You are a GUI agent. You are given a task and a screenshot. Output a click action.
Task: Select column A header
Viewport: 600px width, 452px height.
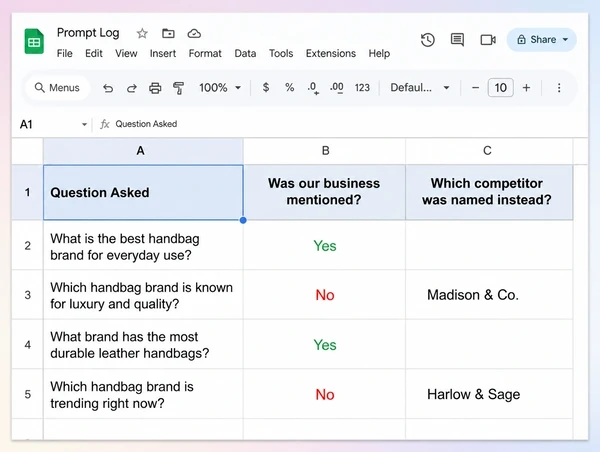tap(143, 151)
